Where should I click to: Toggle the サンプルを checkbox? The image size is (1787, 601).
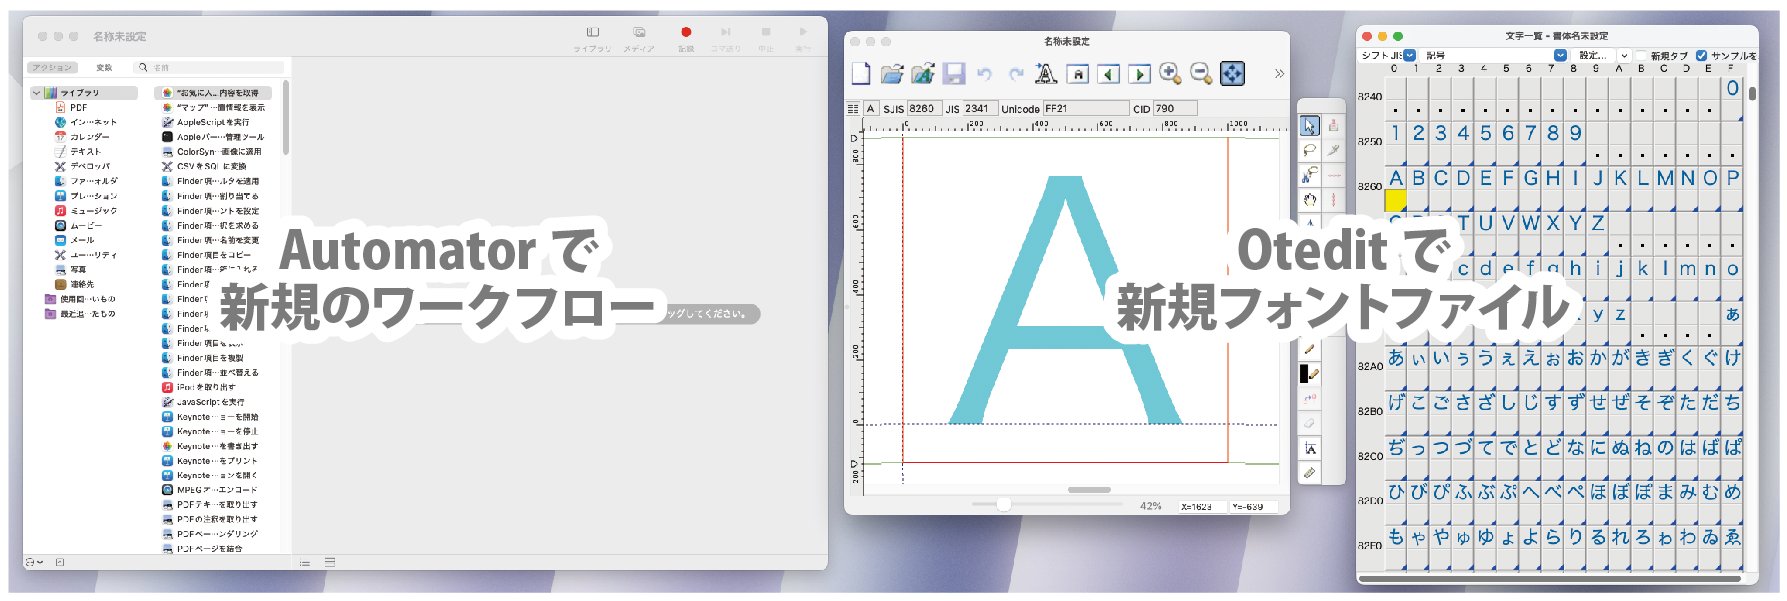[1702, 55]
